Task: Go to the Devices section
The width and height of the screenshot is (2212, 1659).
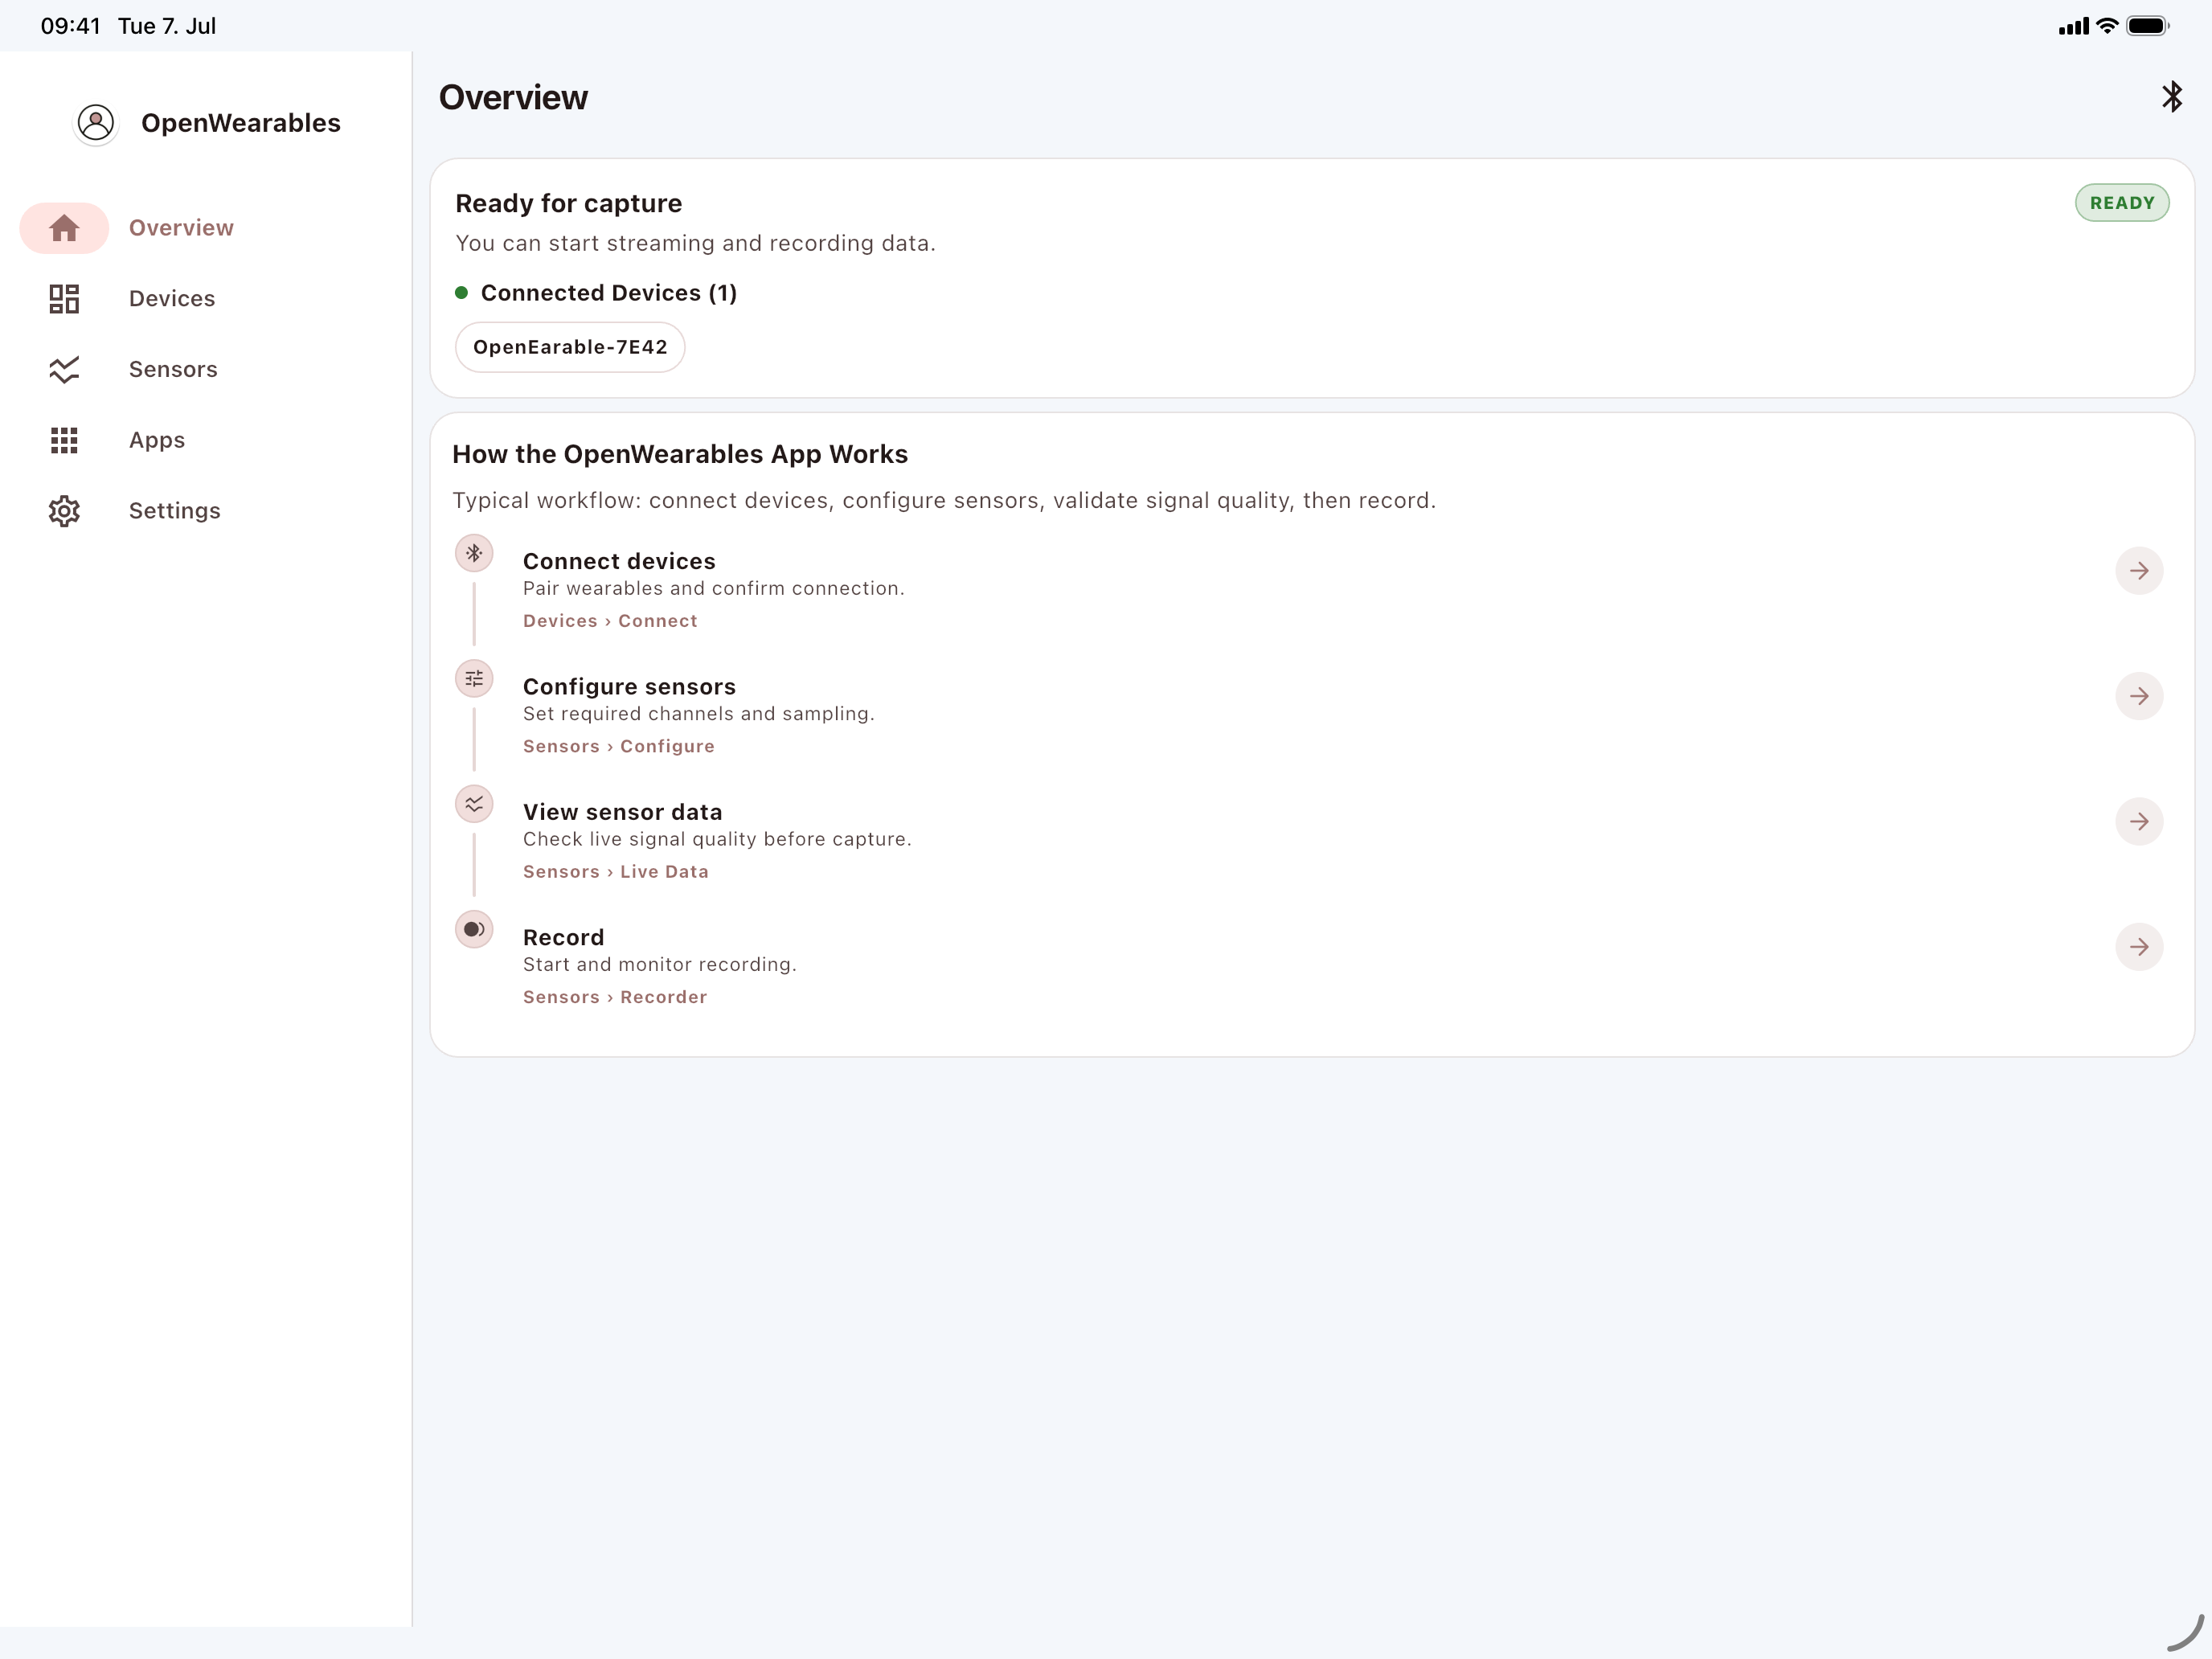Action: (172, 299)
